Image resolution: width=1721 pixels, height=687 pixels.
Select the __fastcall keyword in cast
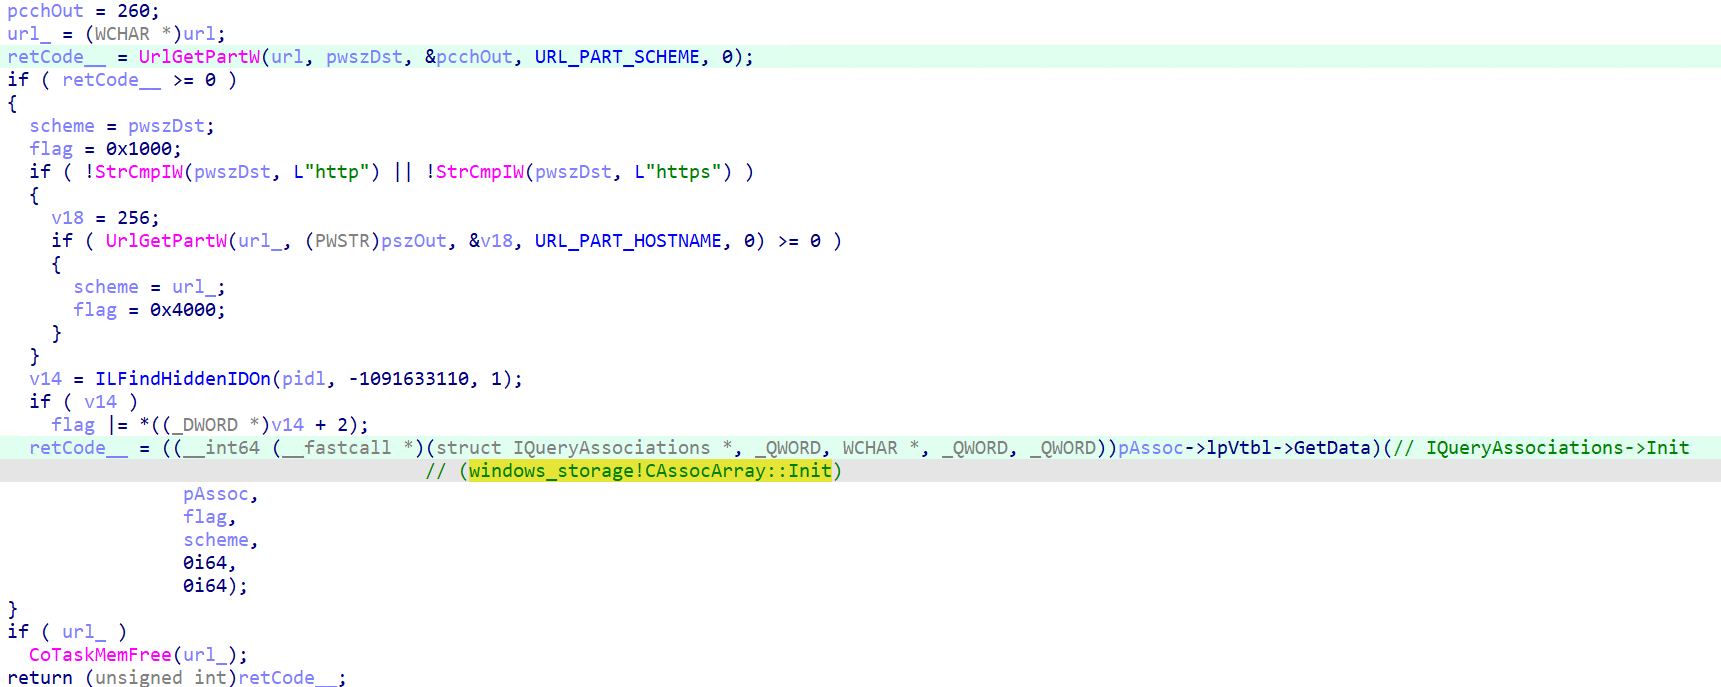pos(336,448)
